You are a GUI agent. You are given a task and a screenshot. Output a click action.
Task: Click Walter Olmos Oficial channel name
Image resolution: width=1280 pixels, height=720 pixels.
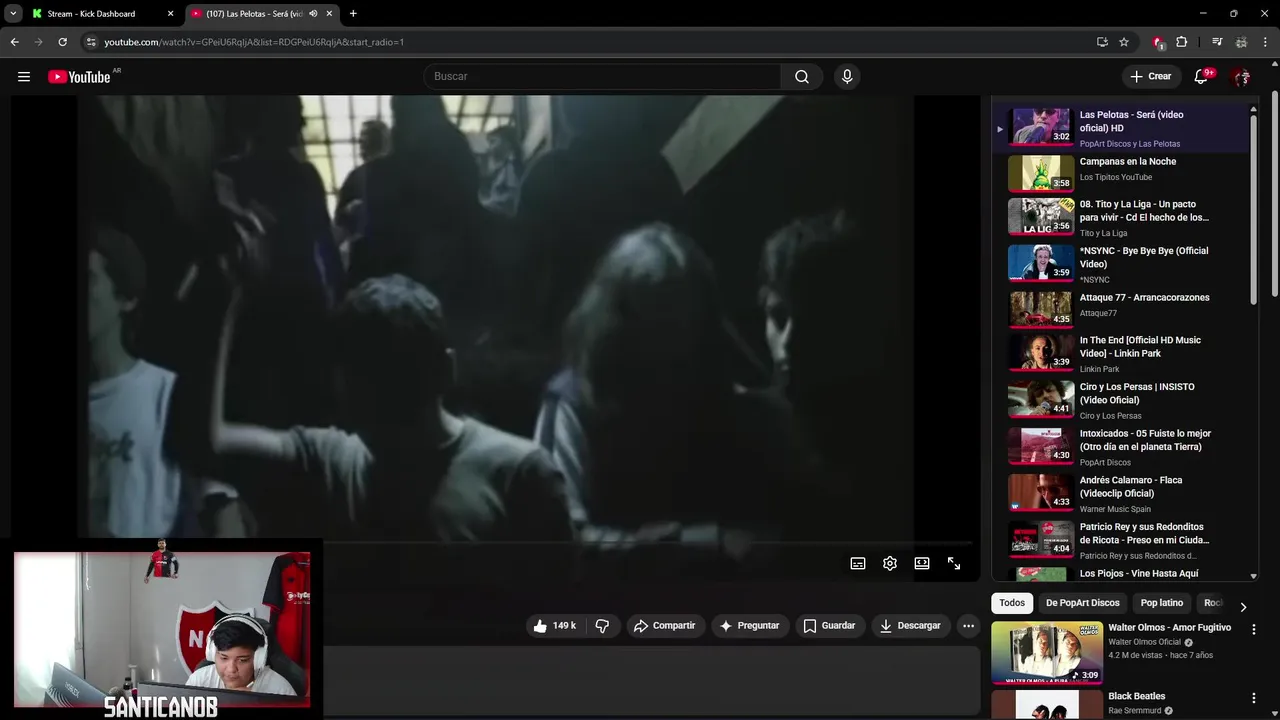click(x=1145, y=642)
